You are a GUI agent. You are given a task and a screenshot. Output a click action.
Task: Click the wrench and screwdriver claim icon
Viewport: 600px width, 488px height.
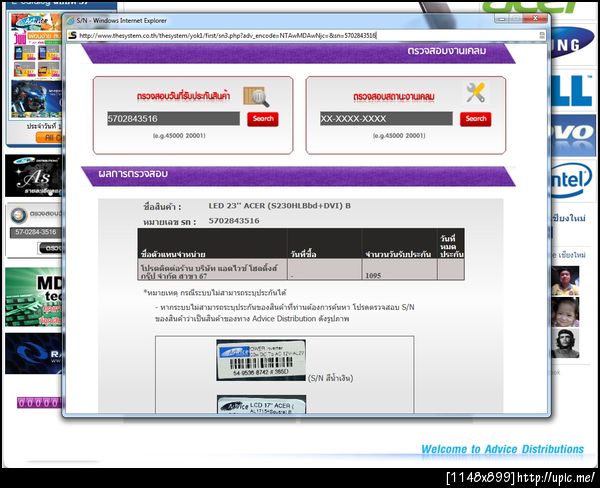476,92
